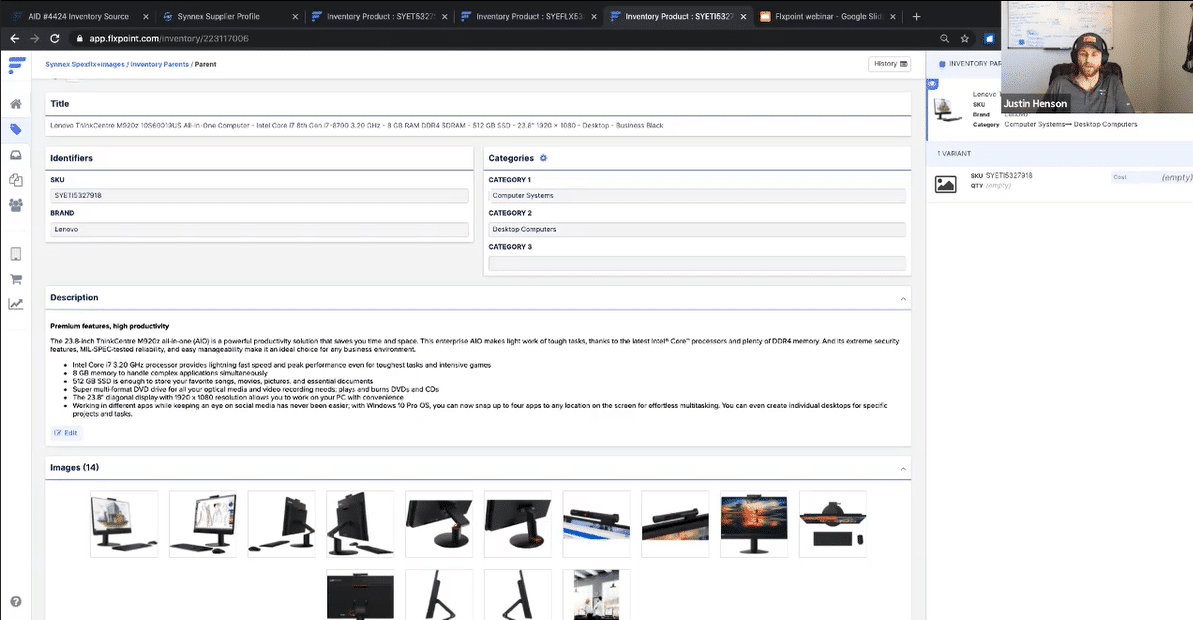Screen dimensions: 1193x620
Task: Collapse the Description section chevron
Action: click(x=903, y=299)
